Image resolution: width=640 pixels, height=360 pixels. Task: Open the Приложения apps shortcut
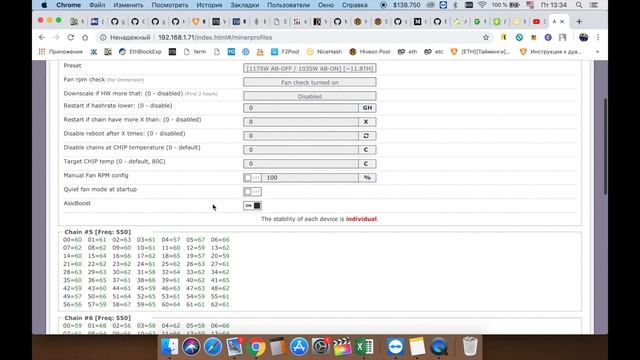point(60,52)
